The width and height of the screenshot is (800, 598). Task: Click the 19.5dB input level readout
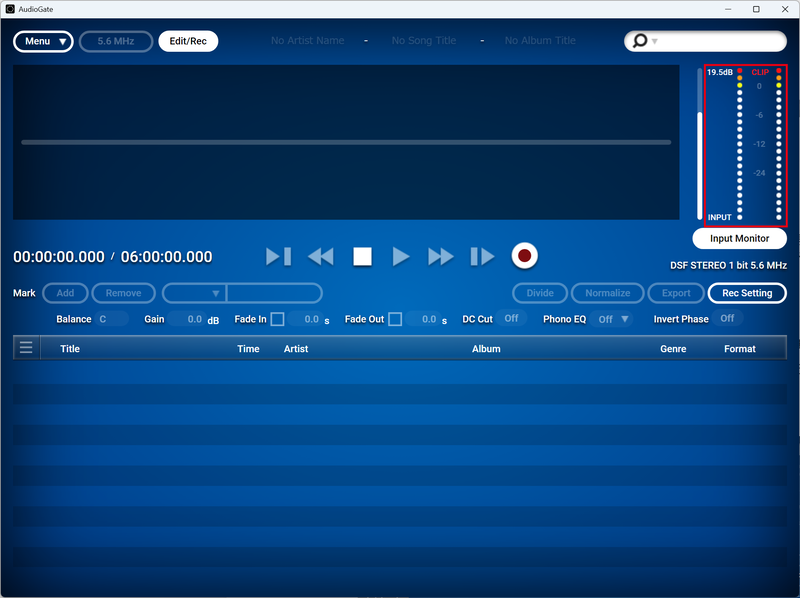[x=719, y=72]
